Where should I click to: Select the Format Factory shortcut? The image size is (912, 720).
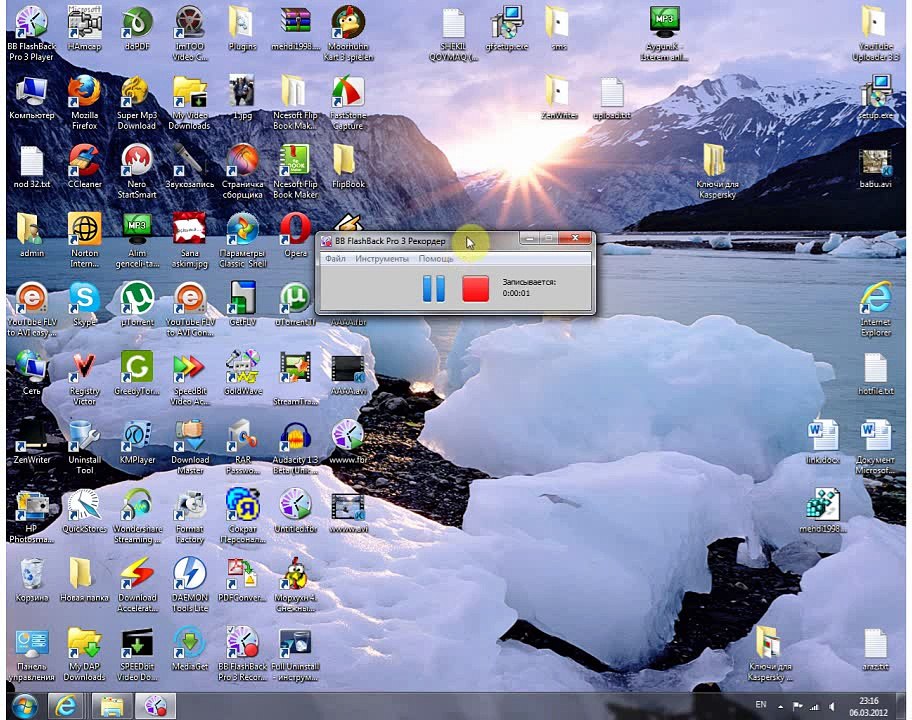coord(190,516)
